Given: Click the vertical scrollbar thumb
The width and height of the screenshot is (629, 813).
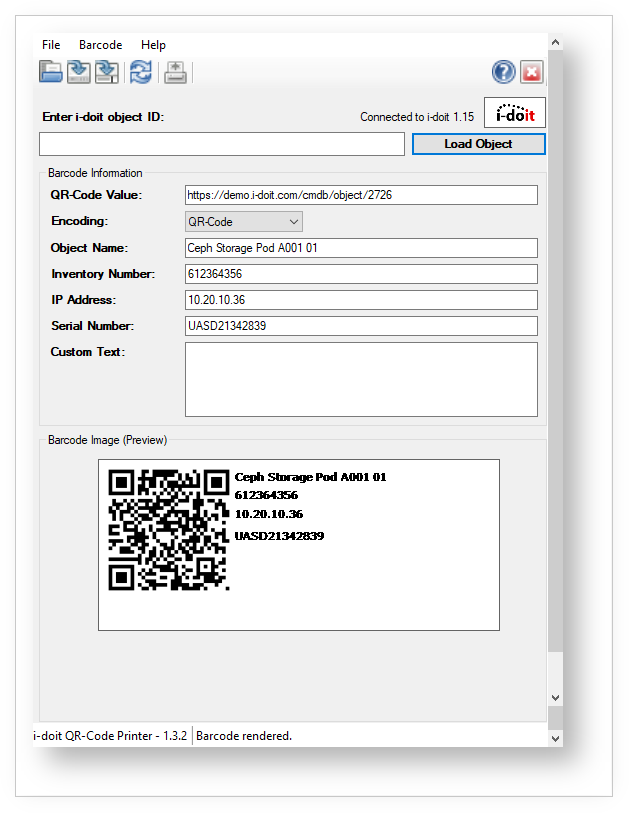Looking at the screenshot, I should 555,351.
